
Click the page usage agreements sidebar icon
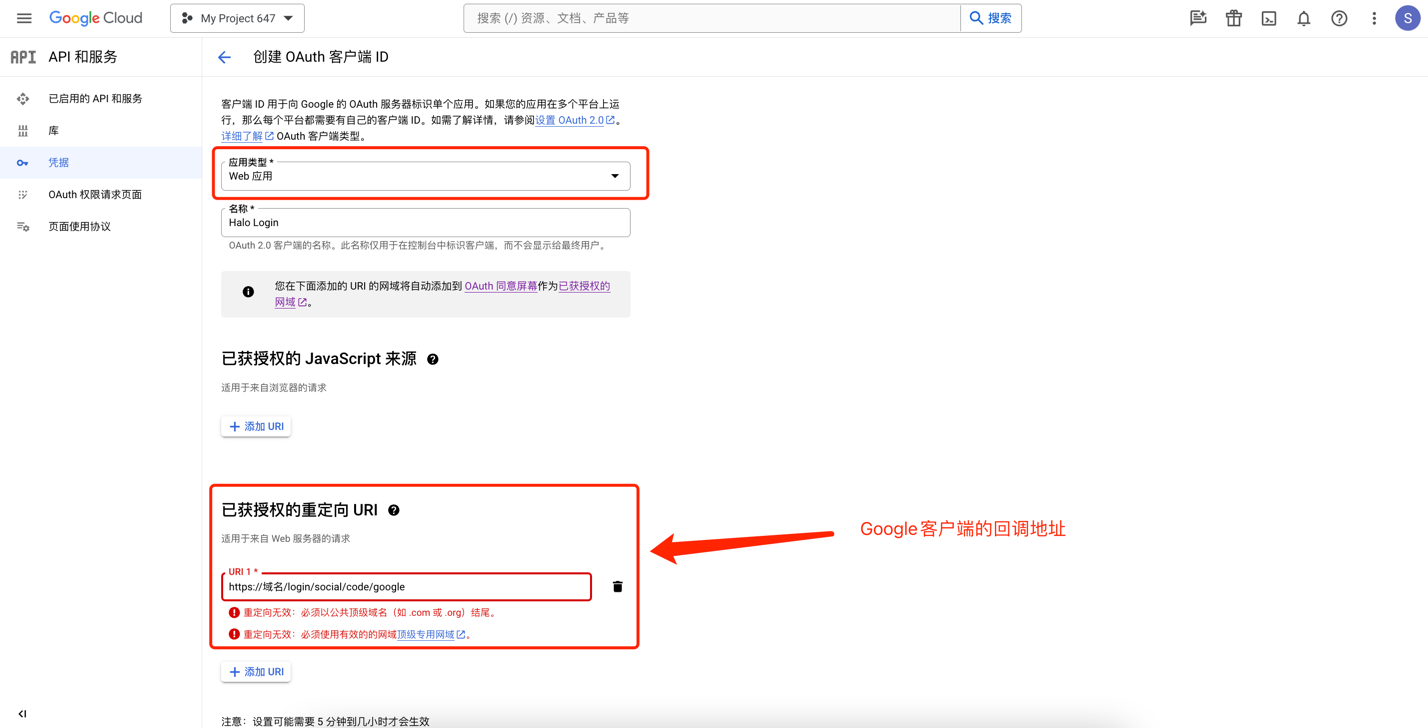coord(23,227)
